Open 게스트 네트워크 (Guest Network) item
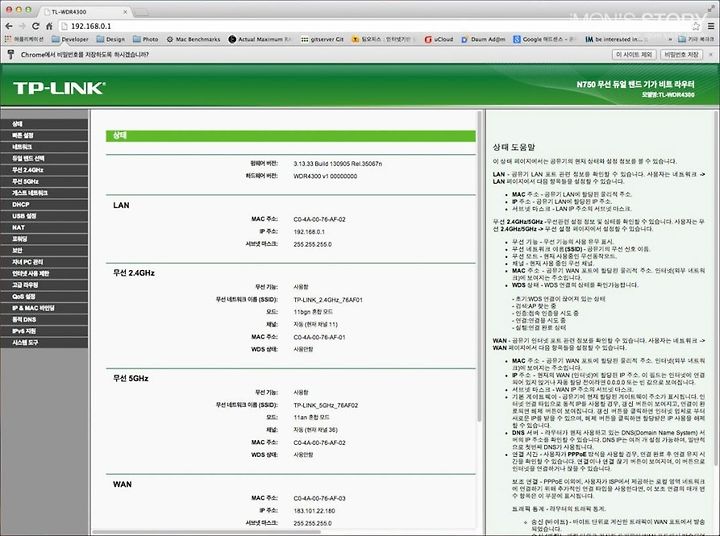Image resolution: width=720 pixels, height=536 pixels. point(44,193)
